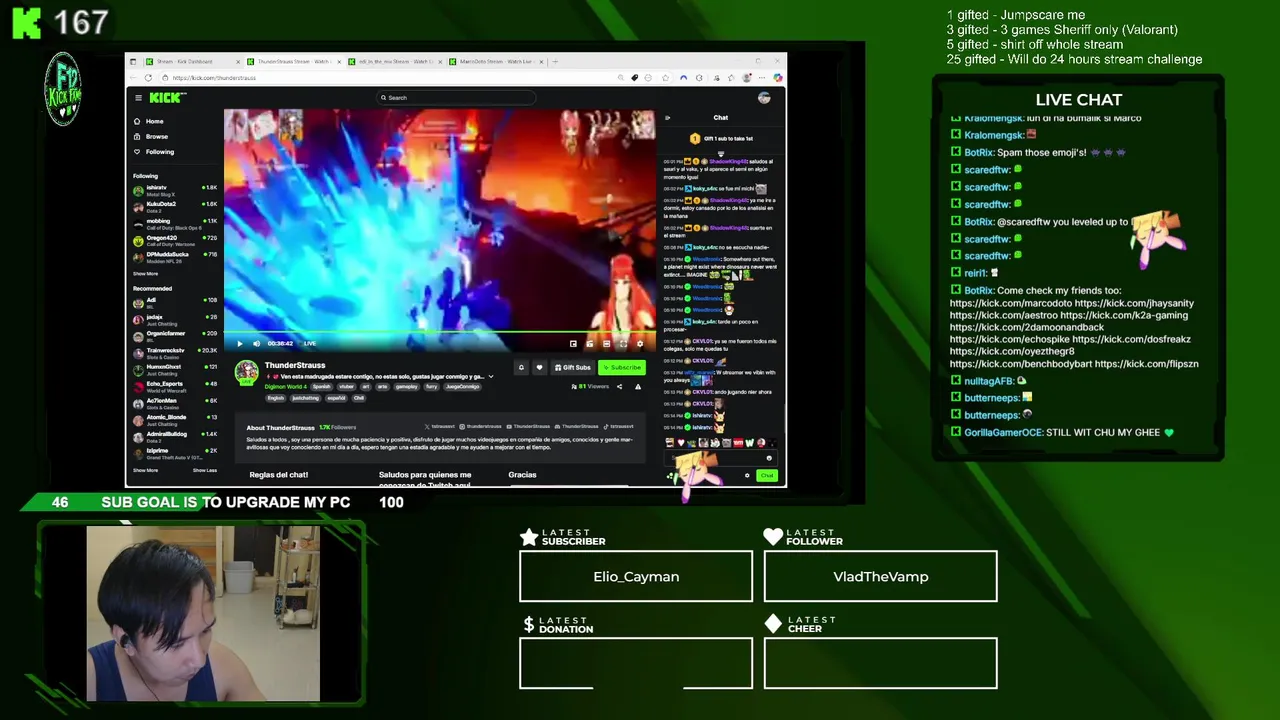Click play button in stream player
The width and height of the screenshot is (1280, 720).
point(240,343)
